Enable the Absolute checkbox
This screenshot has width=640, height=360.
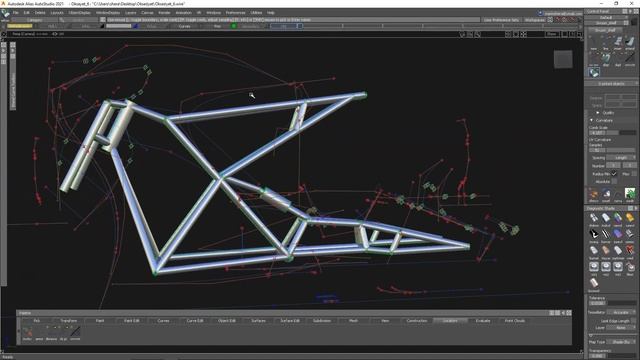tap(614, 181)
